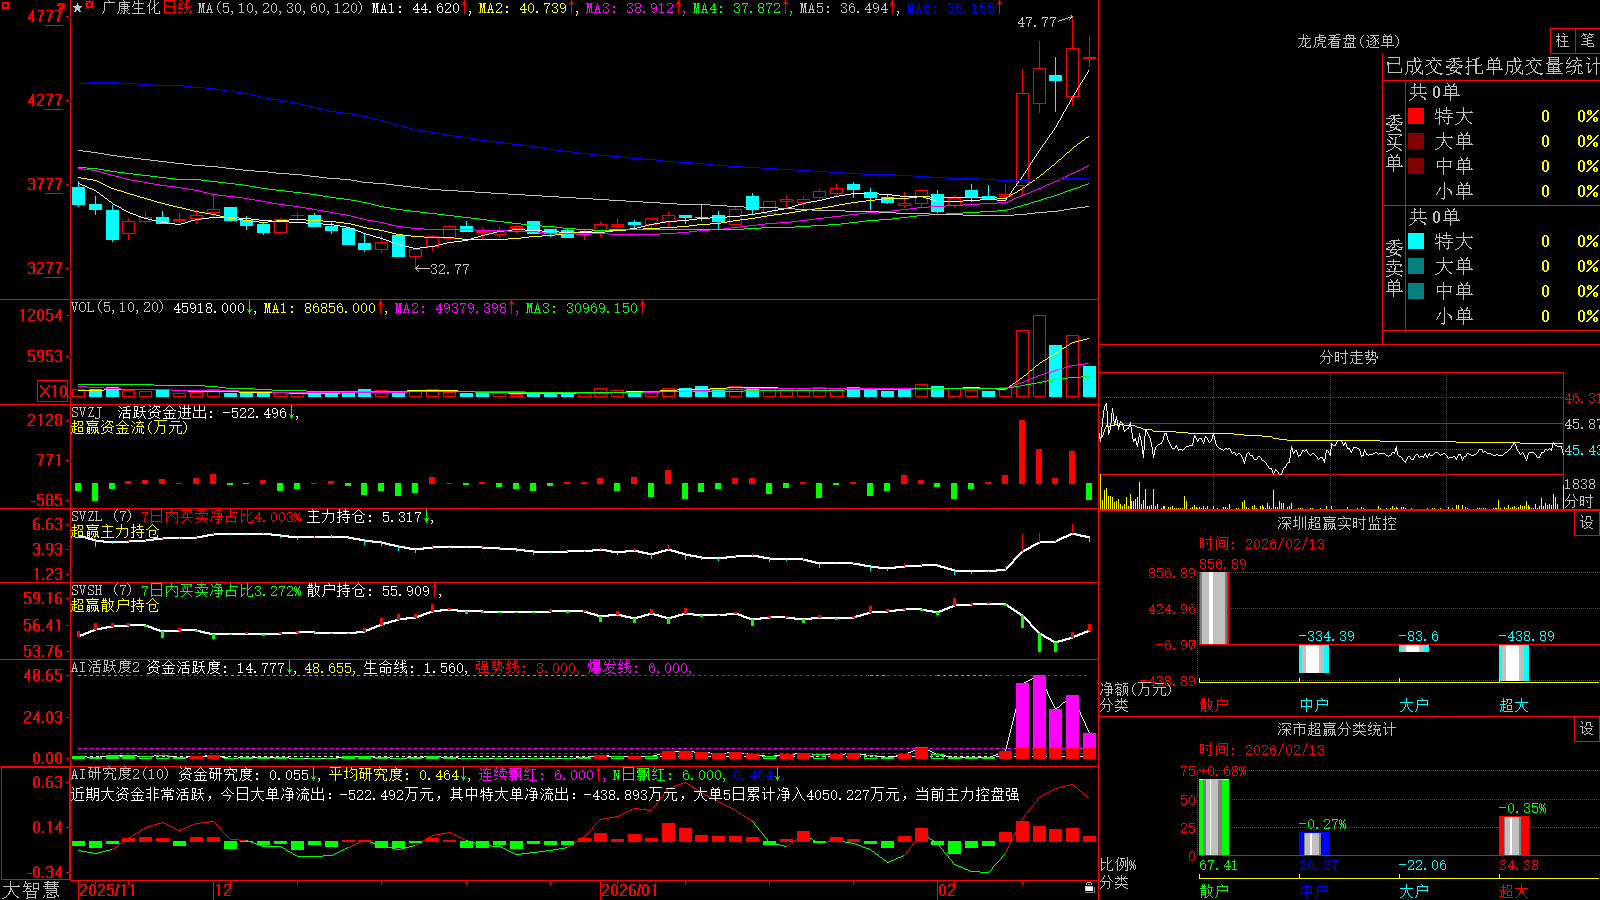
Task: Click the 龙虎看盘(逐单) panel title
Action: 1348,41
